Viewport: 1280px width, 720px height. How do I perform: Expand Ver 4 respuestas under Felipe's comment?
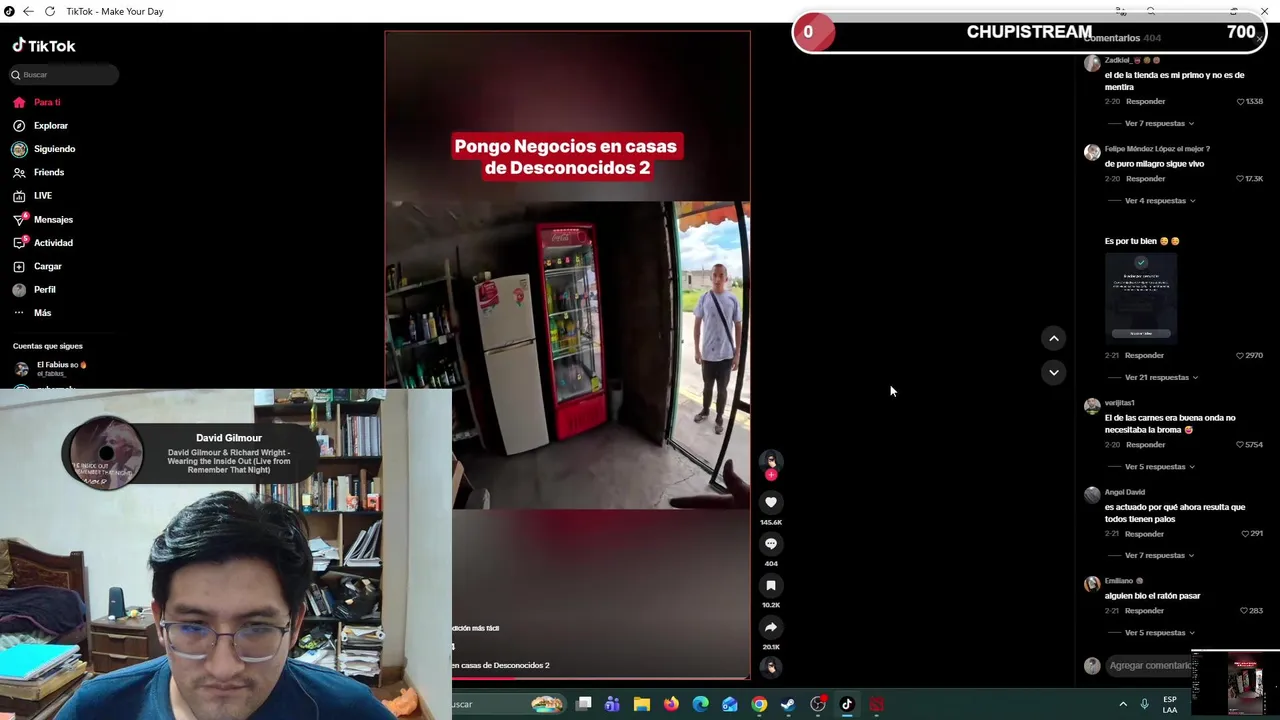click(1160, 201)
